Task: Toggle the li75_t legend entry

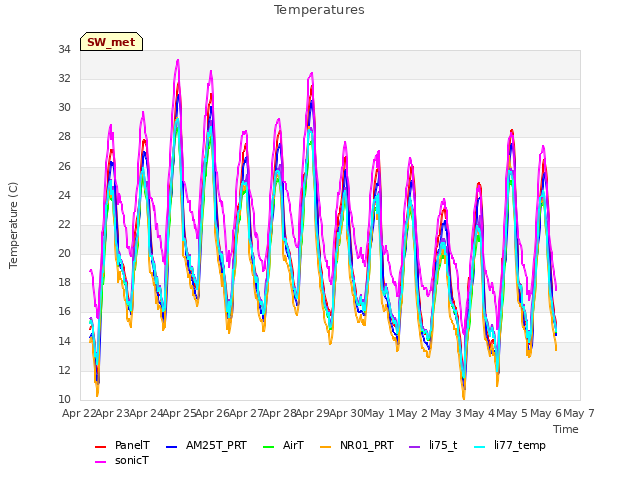Action: click(x=433, y=445)
